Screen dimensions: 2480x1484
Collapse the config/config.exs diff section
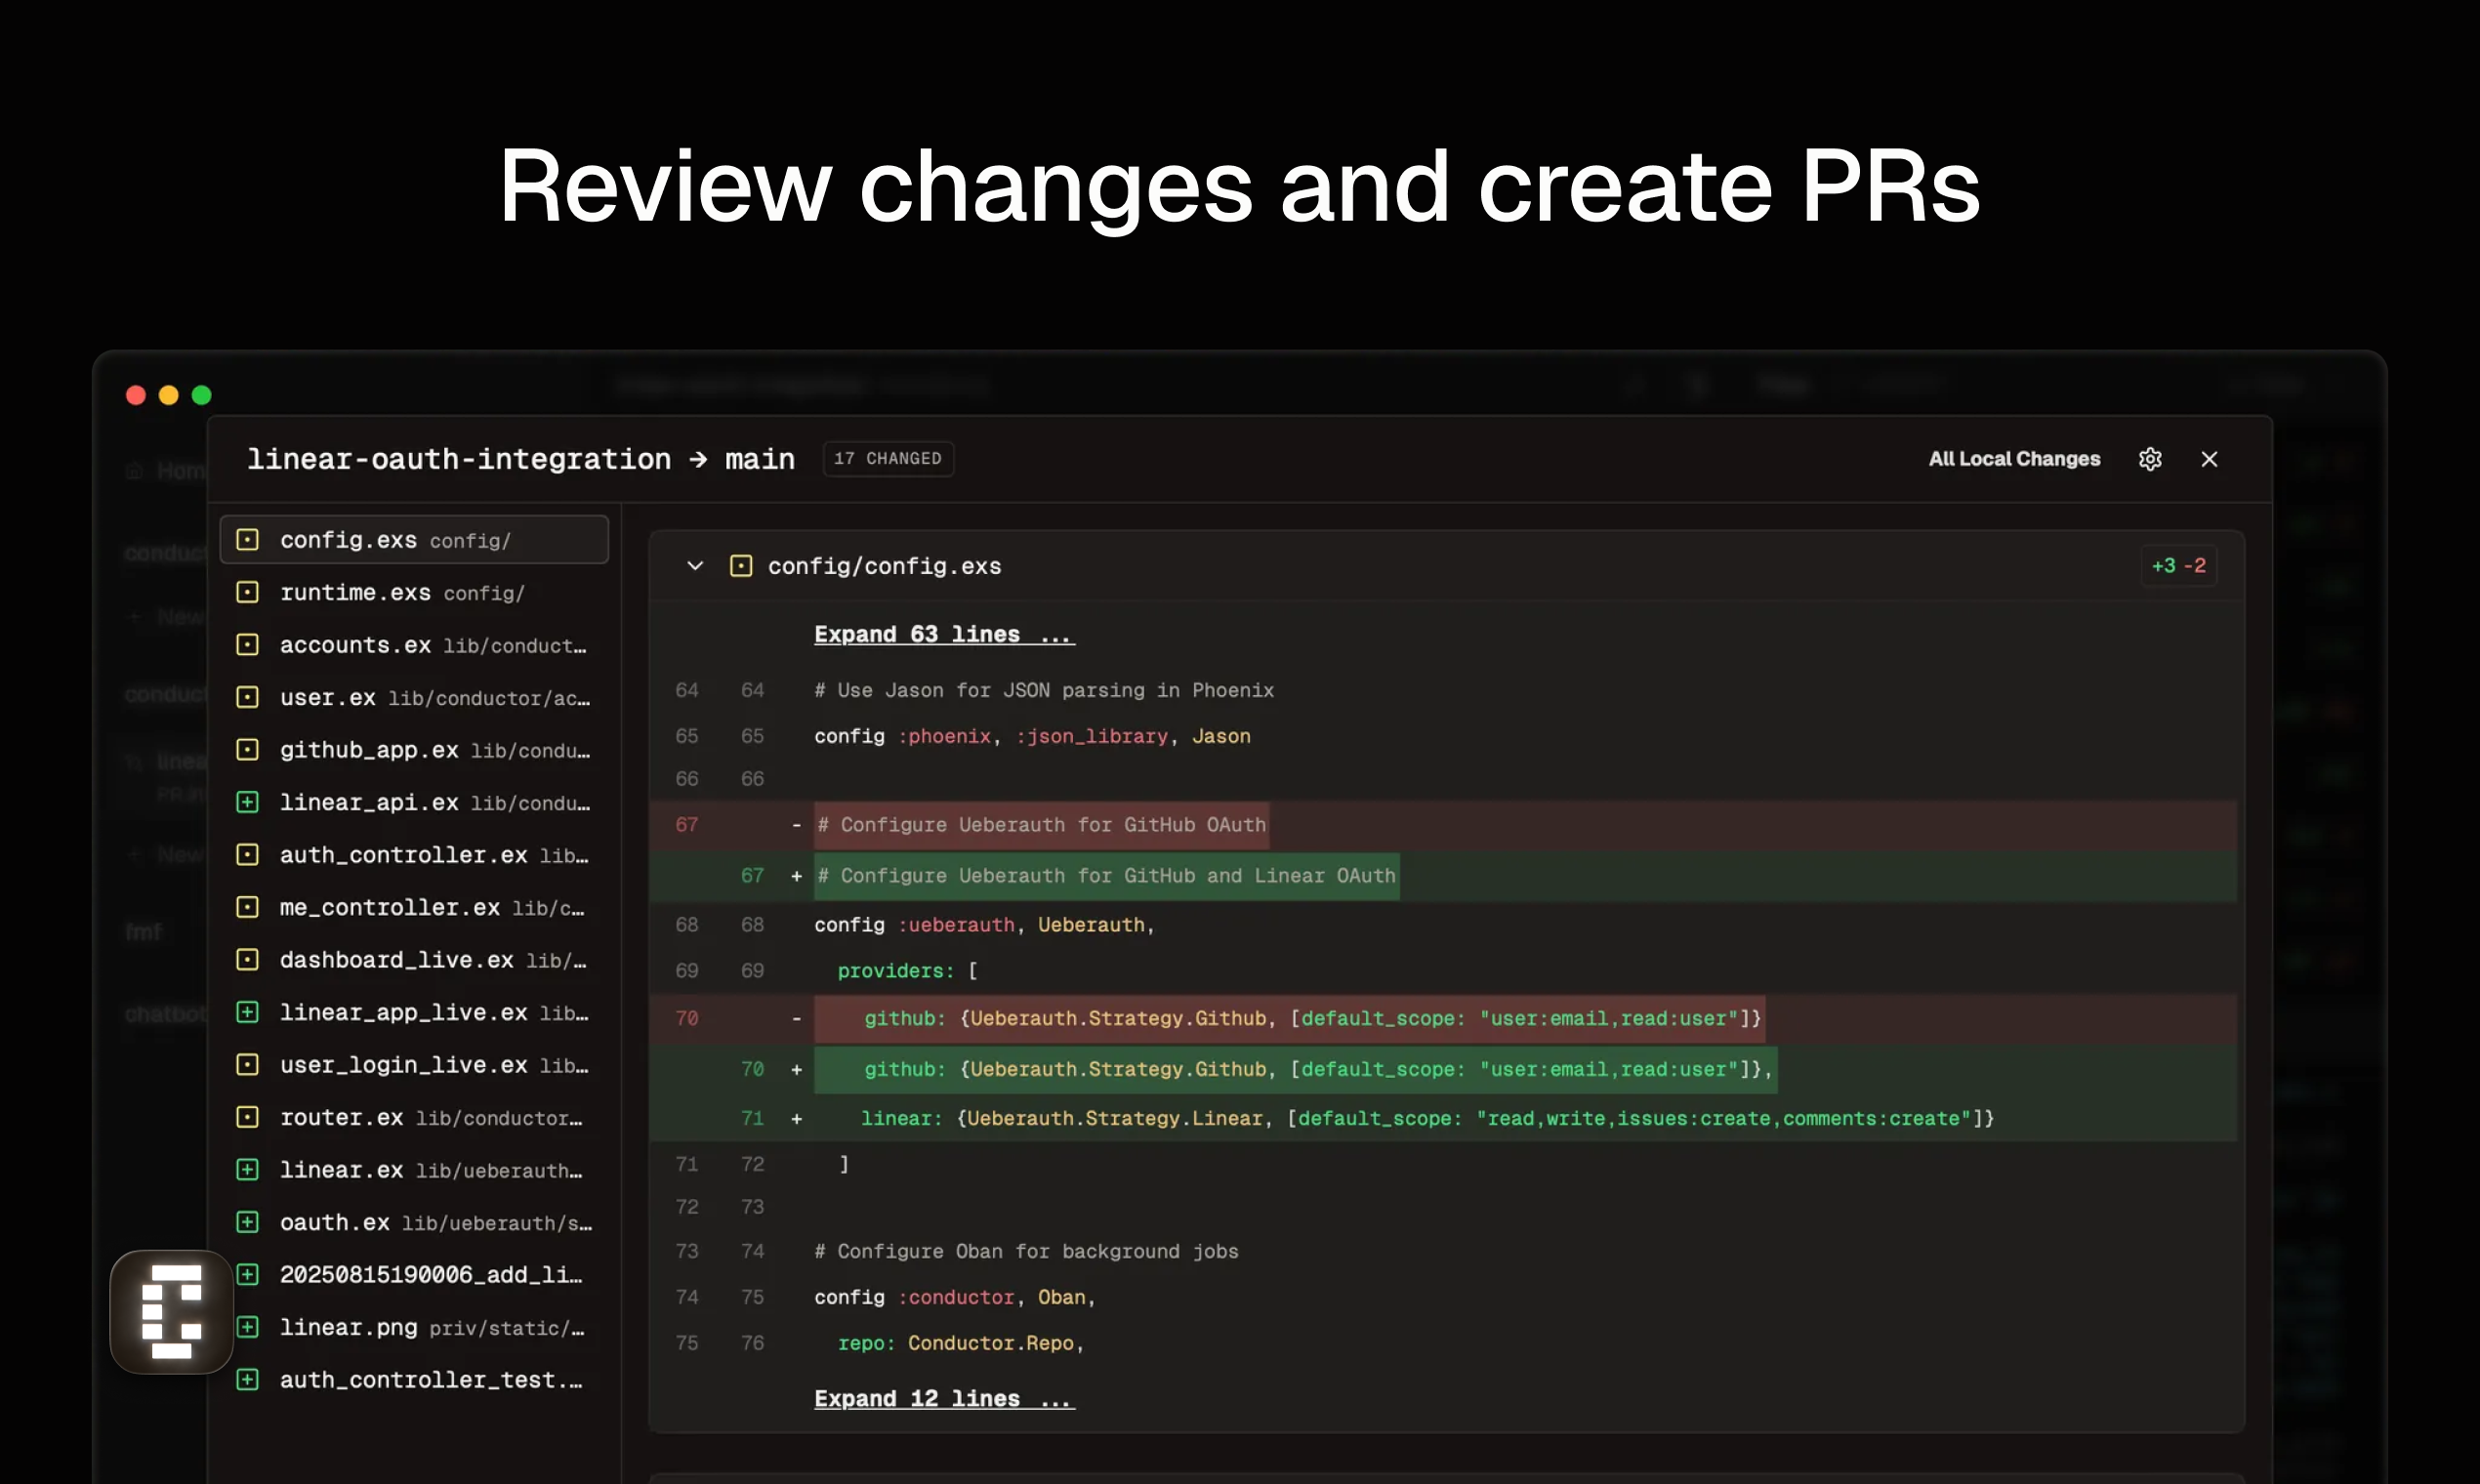pyautogui.click(x=695, y=566)
